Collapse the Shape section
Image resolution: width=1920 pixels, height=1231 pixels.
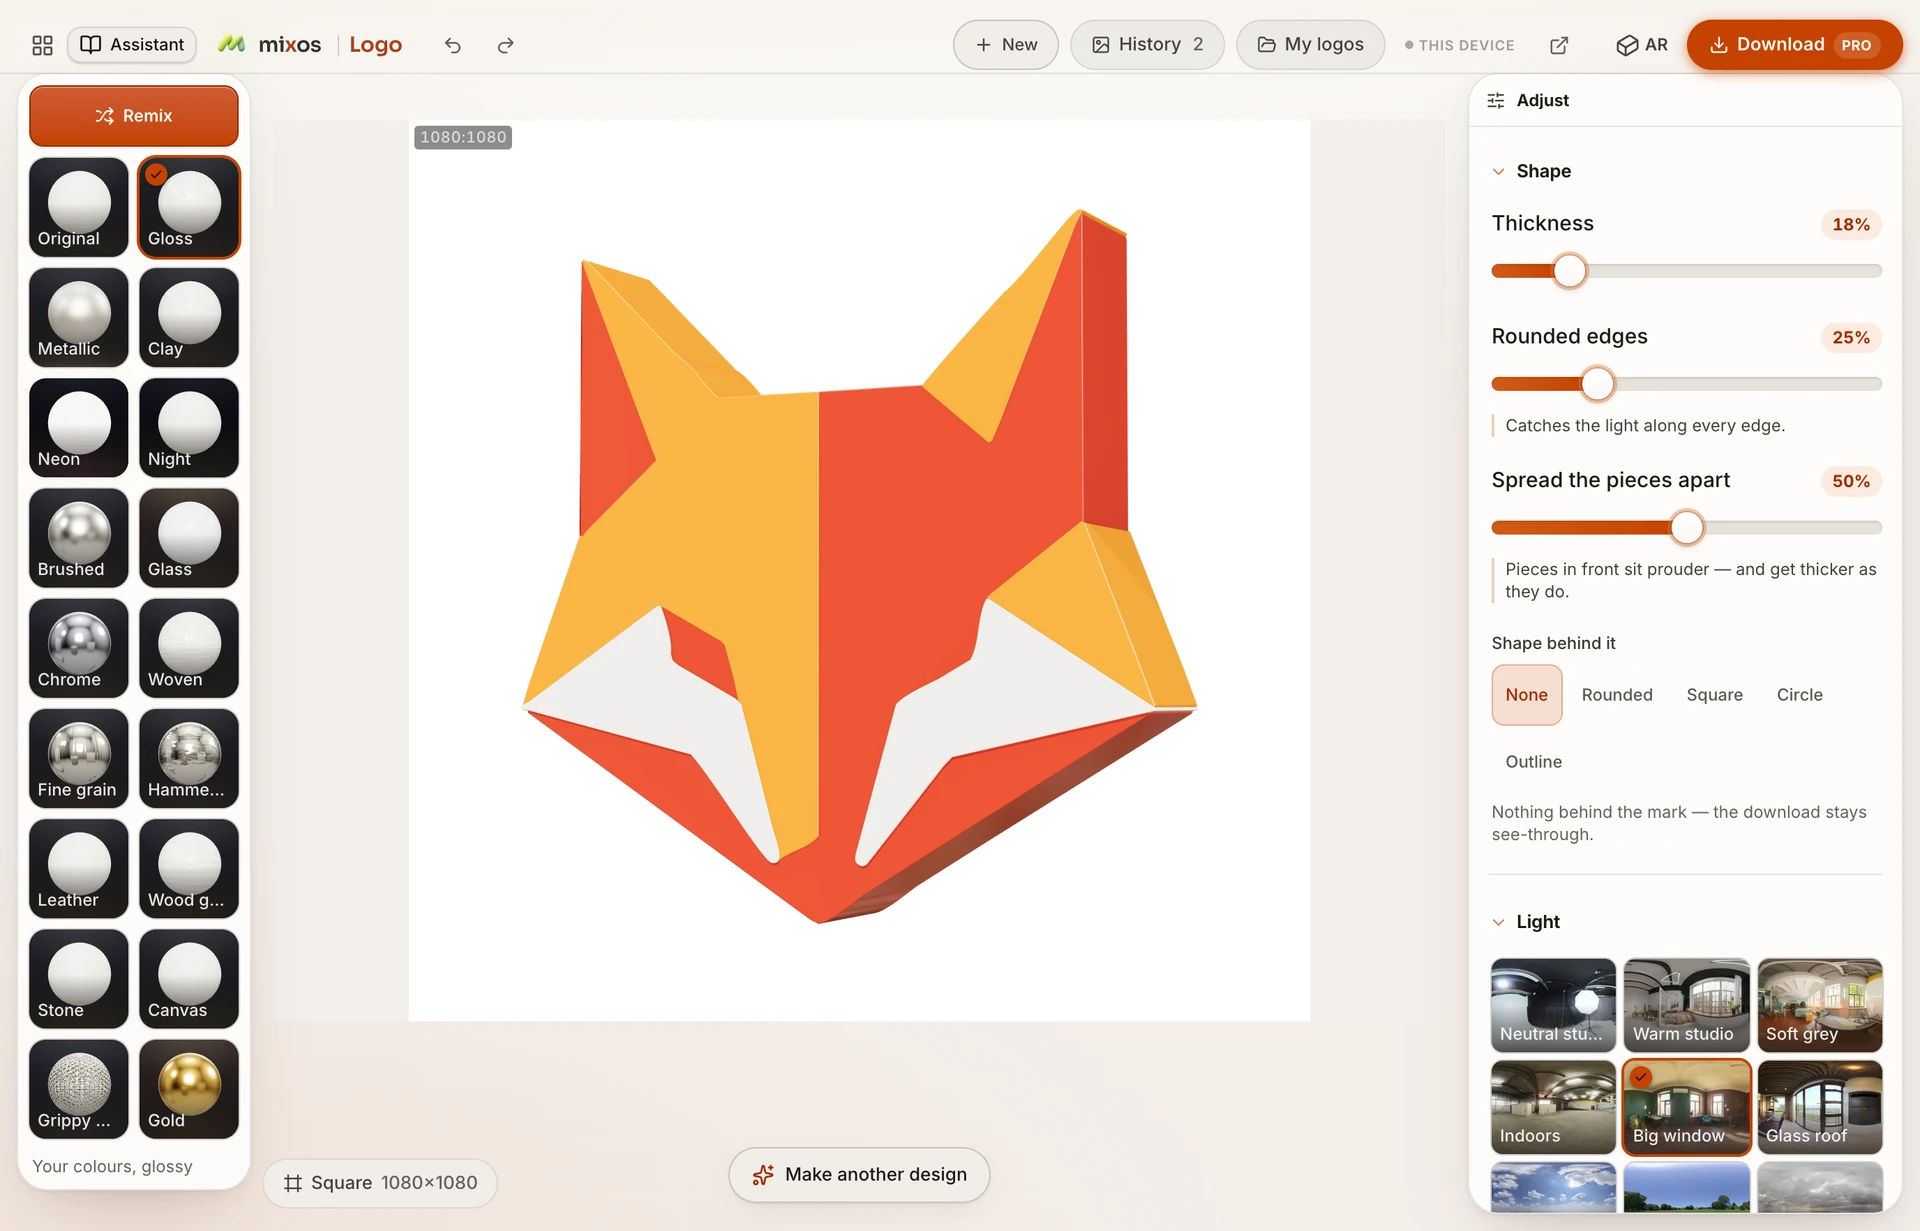point(1498,172)
